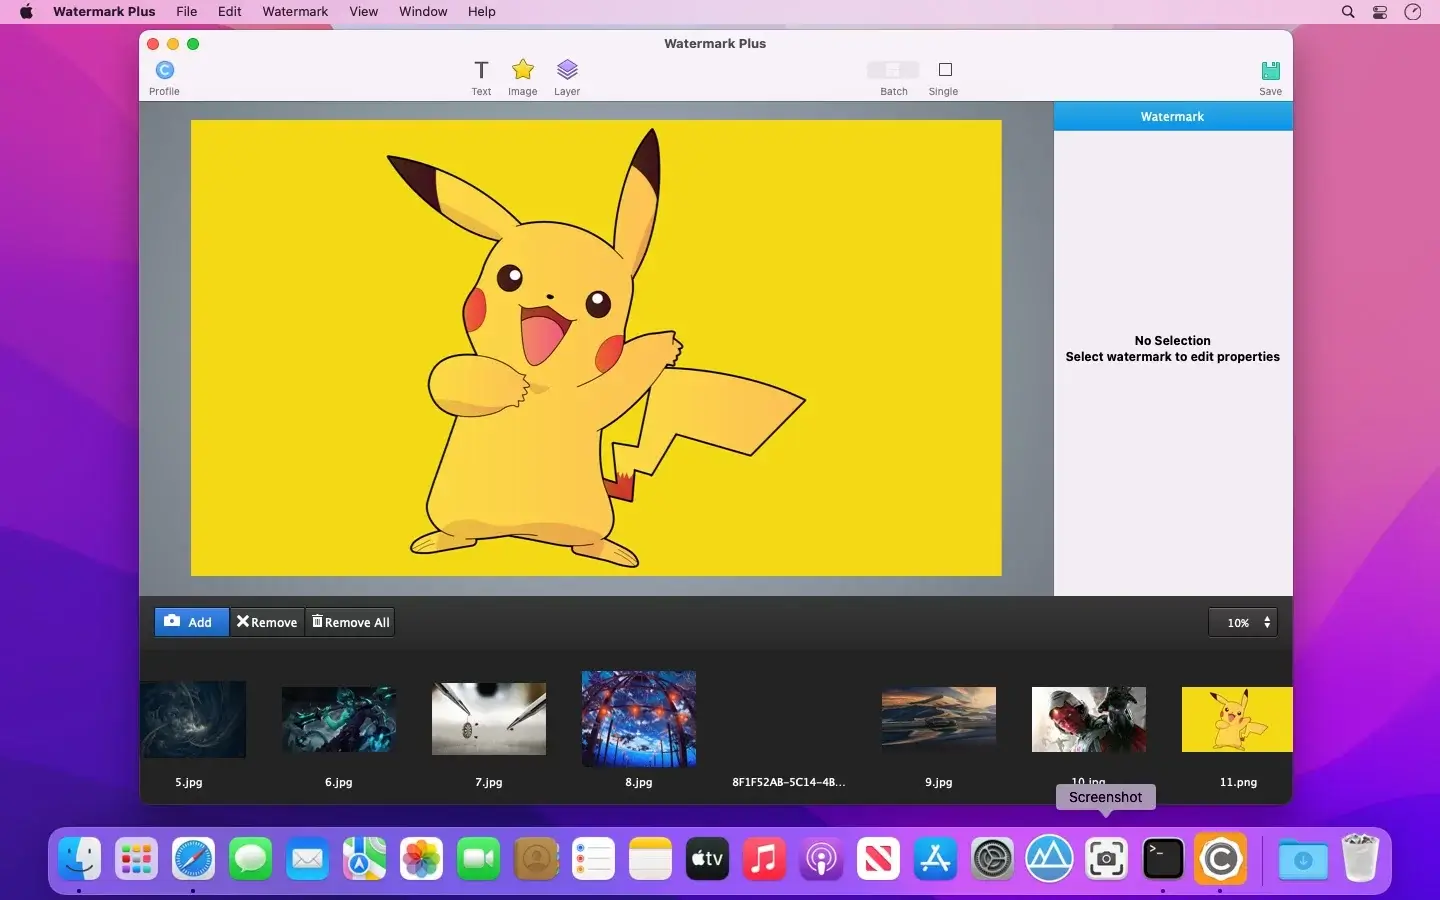Click the Pikachu image in the preview canvas
The height and width of the screenshot is (900, 1440).
click(x=596, y=348)
